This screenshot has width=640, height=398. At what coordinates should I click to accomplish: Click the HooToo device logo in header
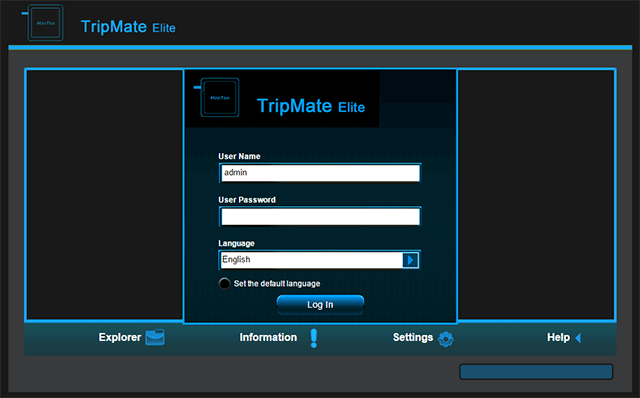click(43, 23)
